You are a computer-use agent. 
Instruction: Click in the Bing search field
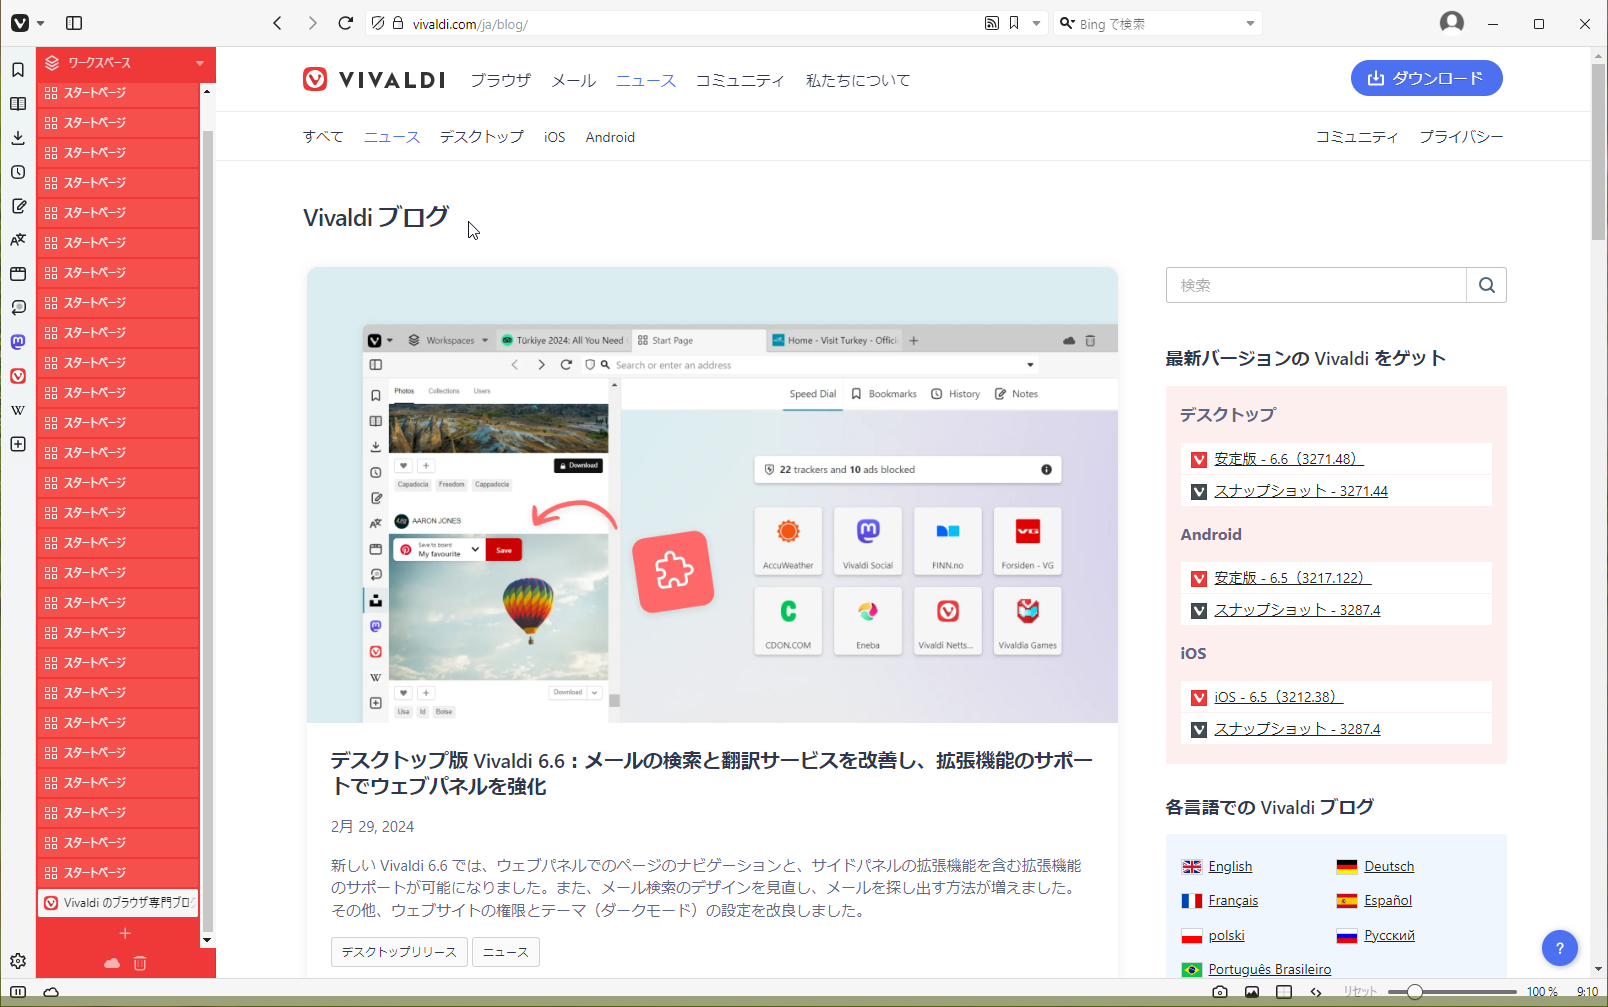1158,23
